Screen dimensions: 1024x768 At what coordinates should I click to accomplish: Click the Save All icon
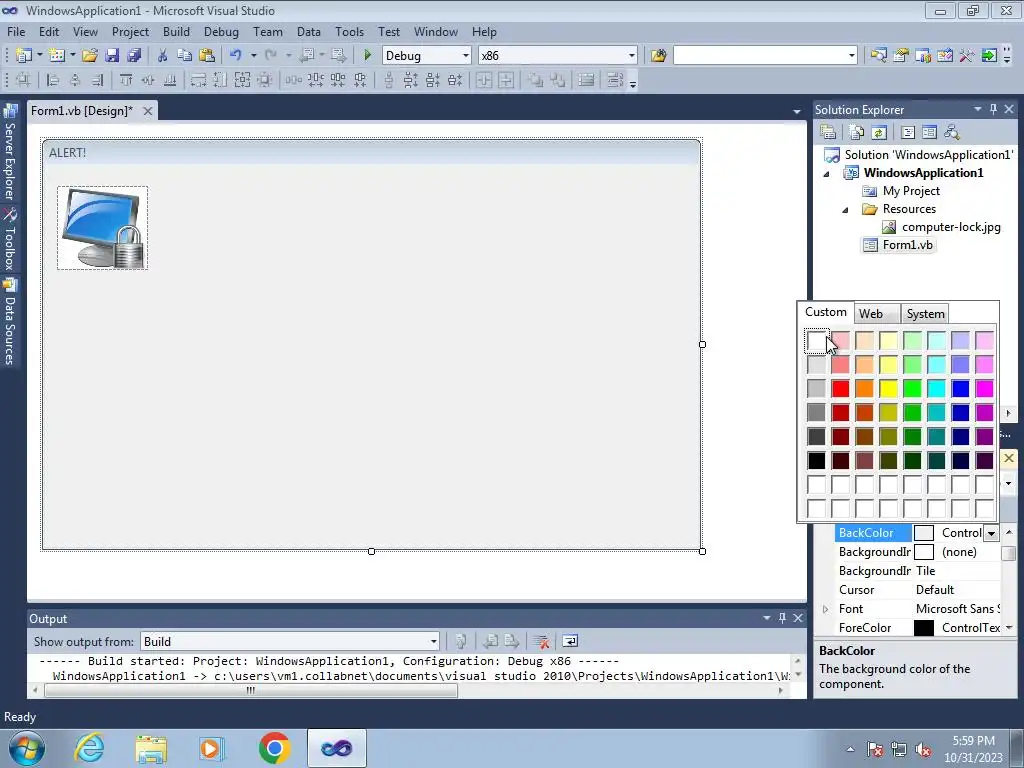(134, 56)
